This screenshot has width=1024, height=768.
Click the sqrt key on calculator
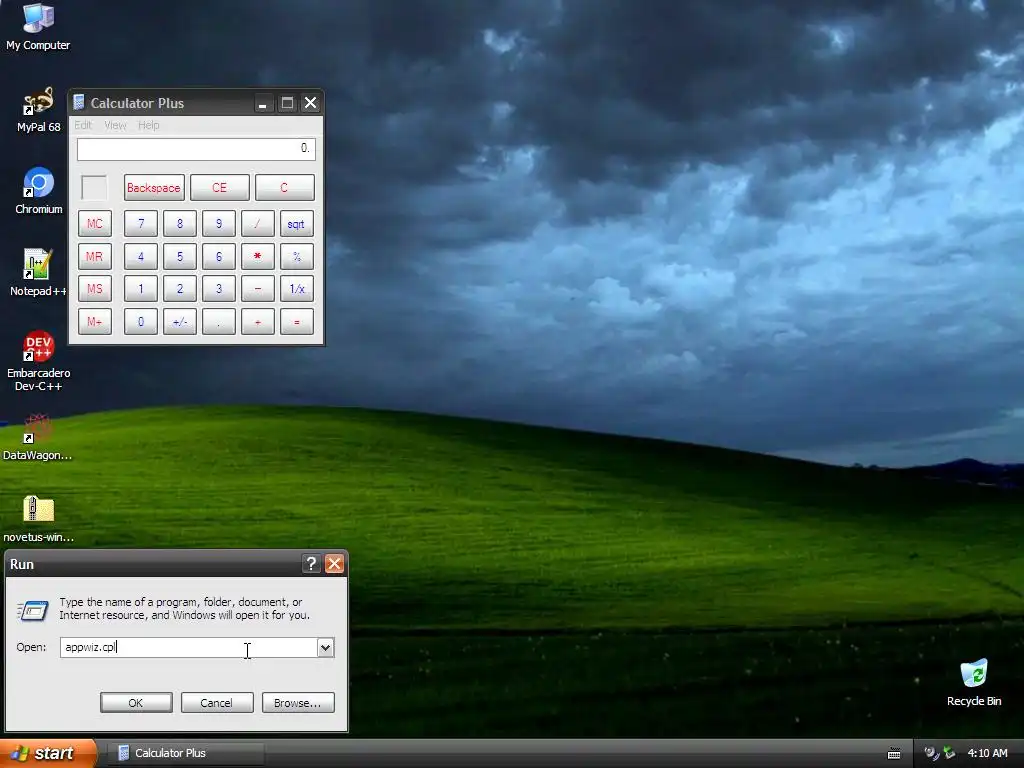point(296,223)
